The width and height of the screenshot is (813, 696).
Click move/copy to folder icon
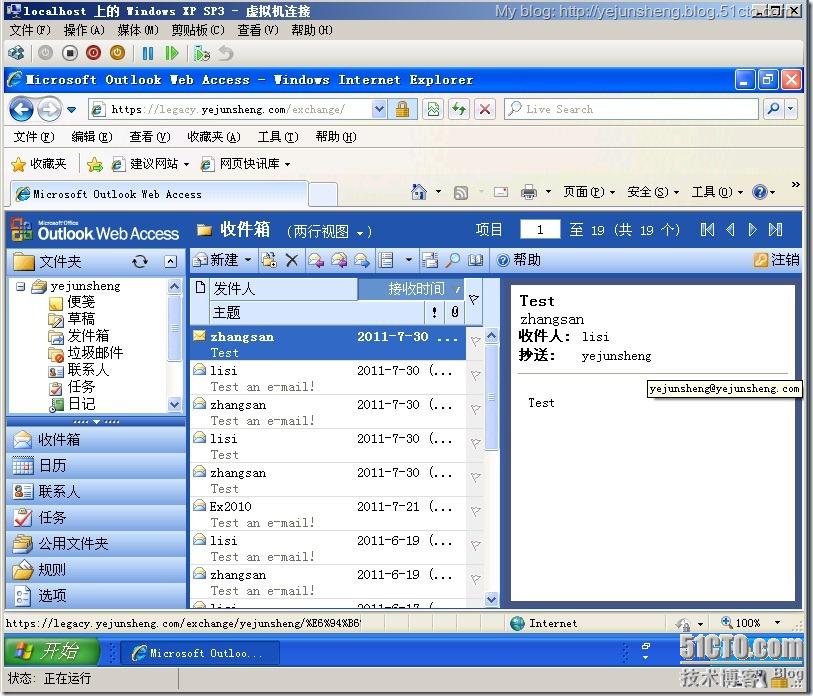tap(269, 260)
